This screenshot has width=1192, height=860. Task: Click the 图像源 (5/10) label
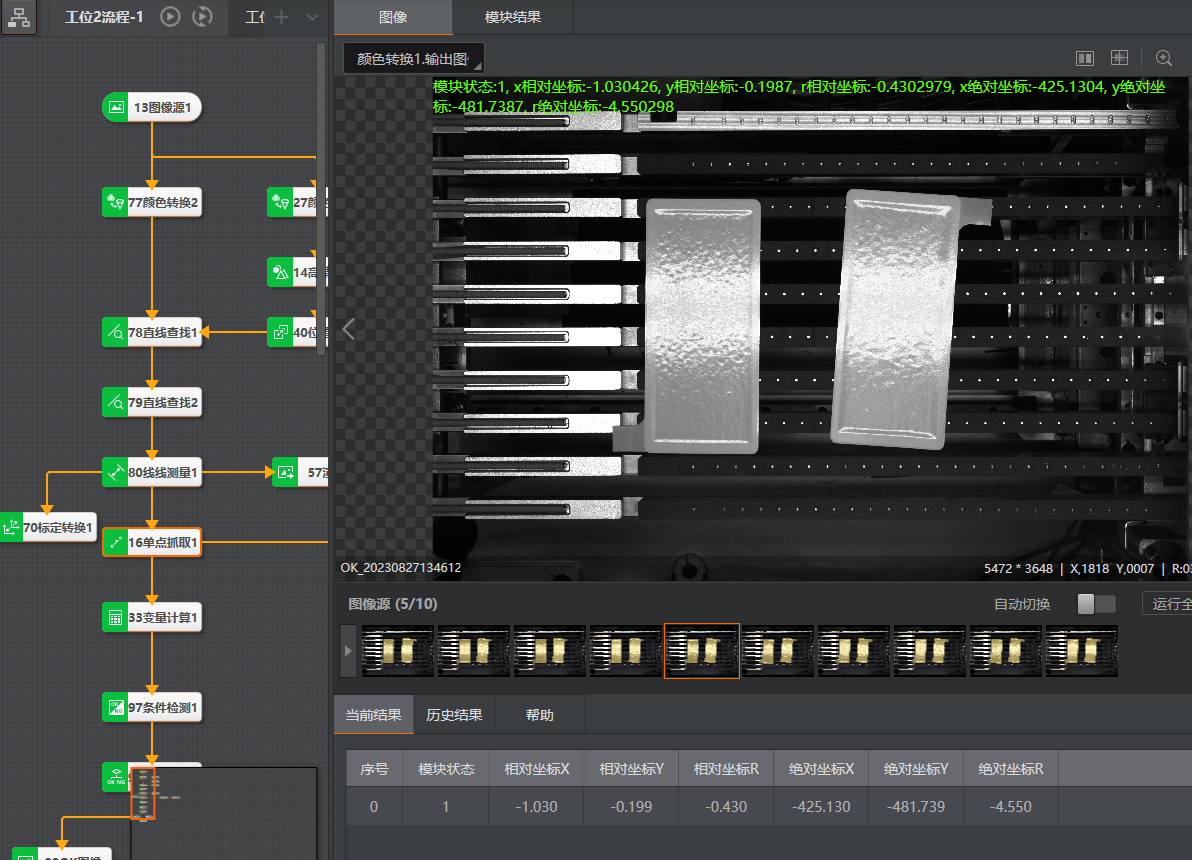click(x=392, y=604)
